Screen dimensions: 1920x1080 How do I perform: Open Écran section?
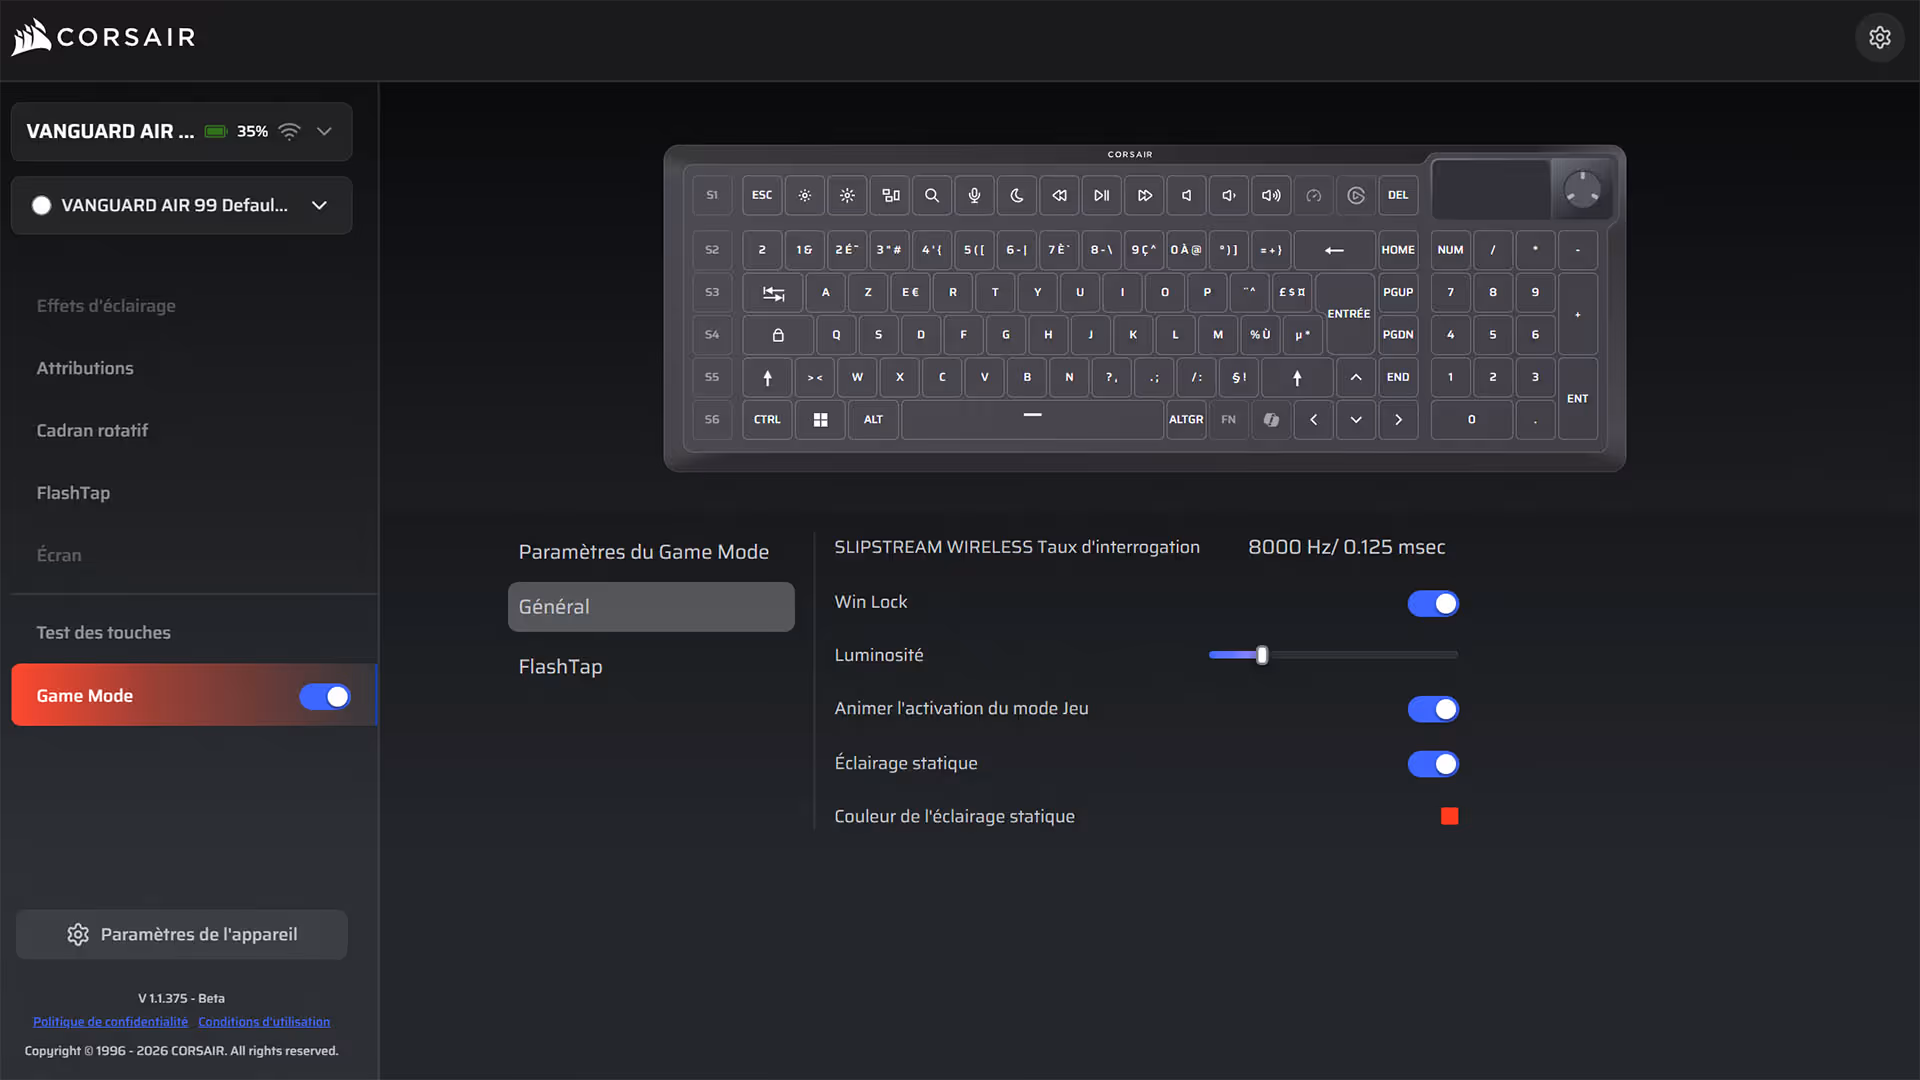click(x=59, y=555)
